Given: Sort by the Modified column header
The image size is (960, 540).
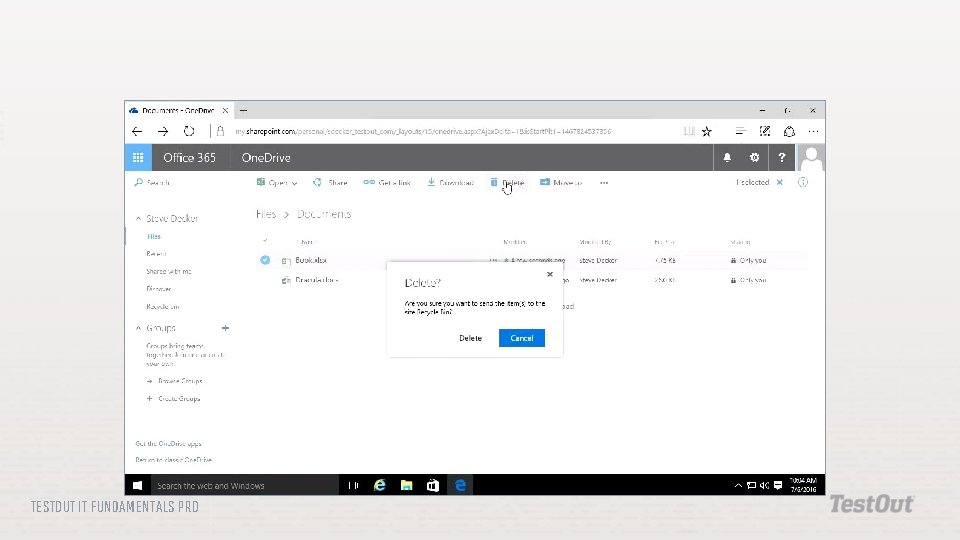Looking at the screenshot, I should [515, 242].
